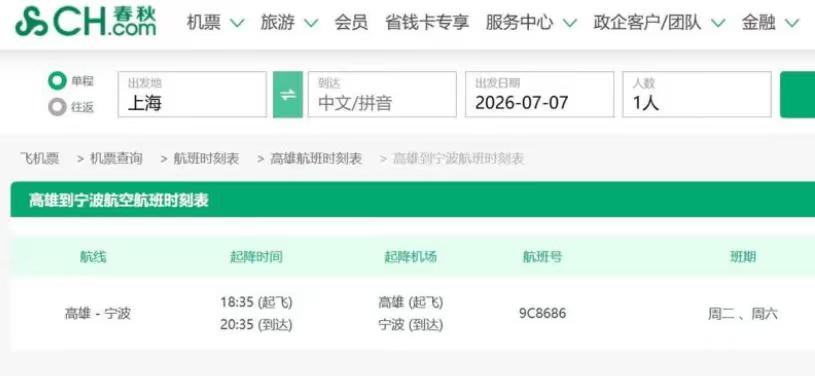Click the 到达 destination input field

coord(382,95)
